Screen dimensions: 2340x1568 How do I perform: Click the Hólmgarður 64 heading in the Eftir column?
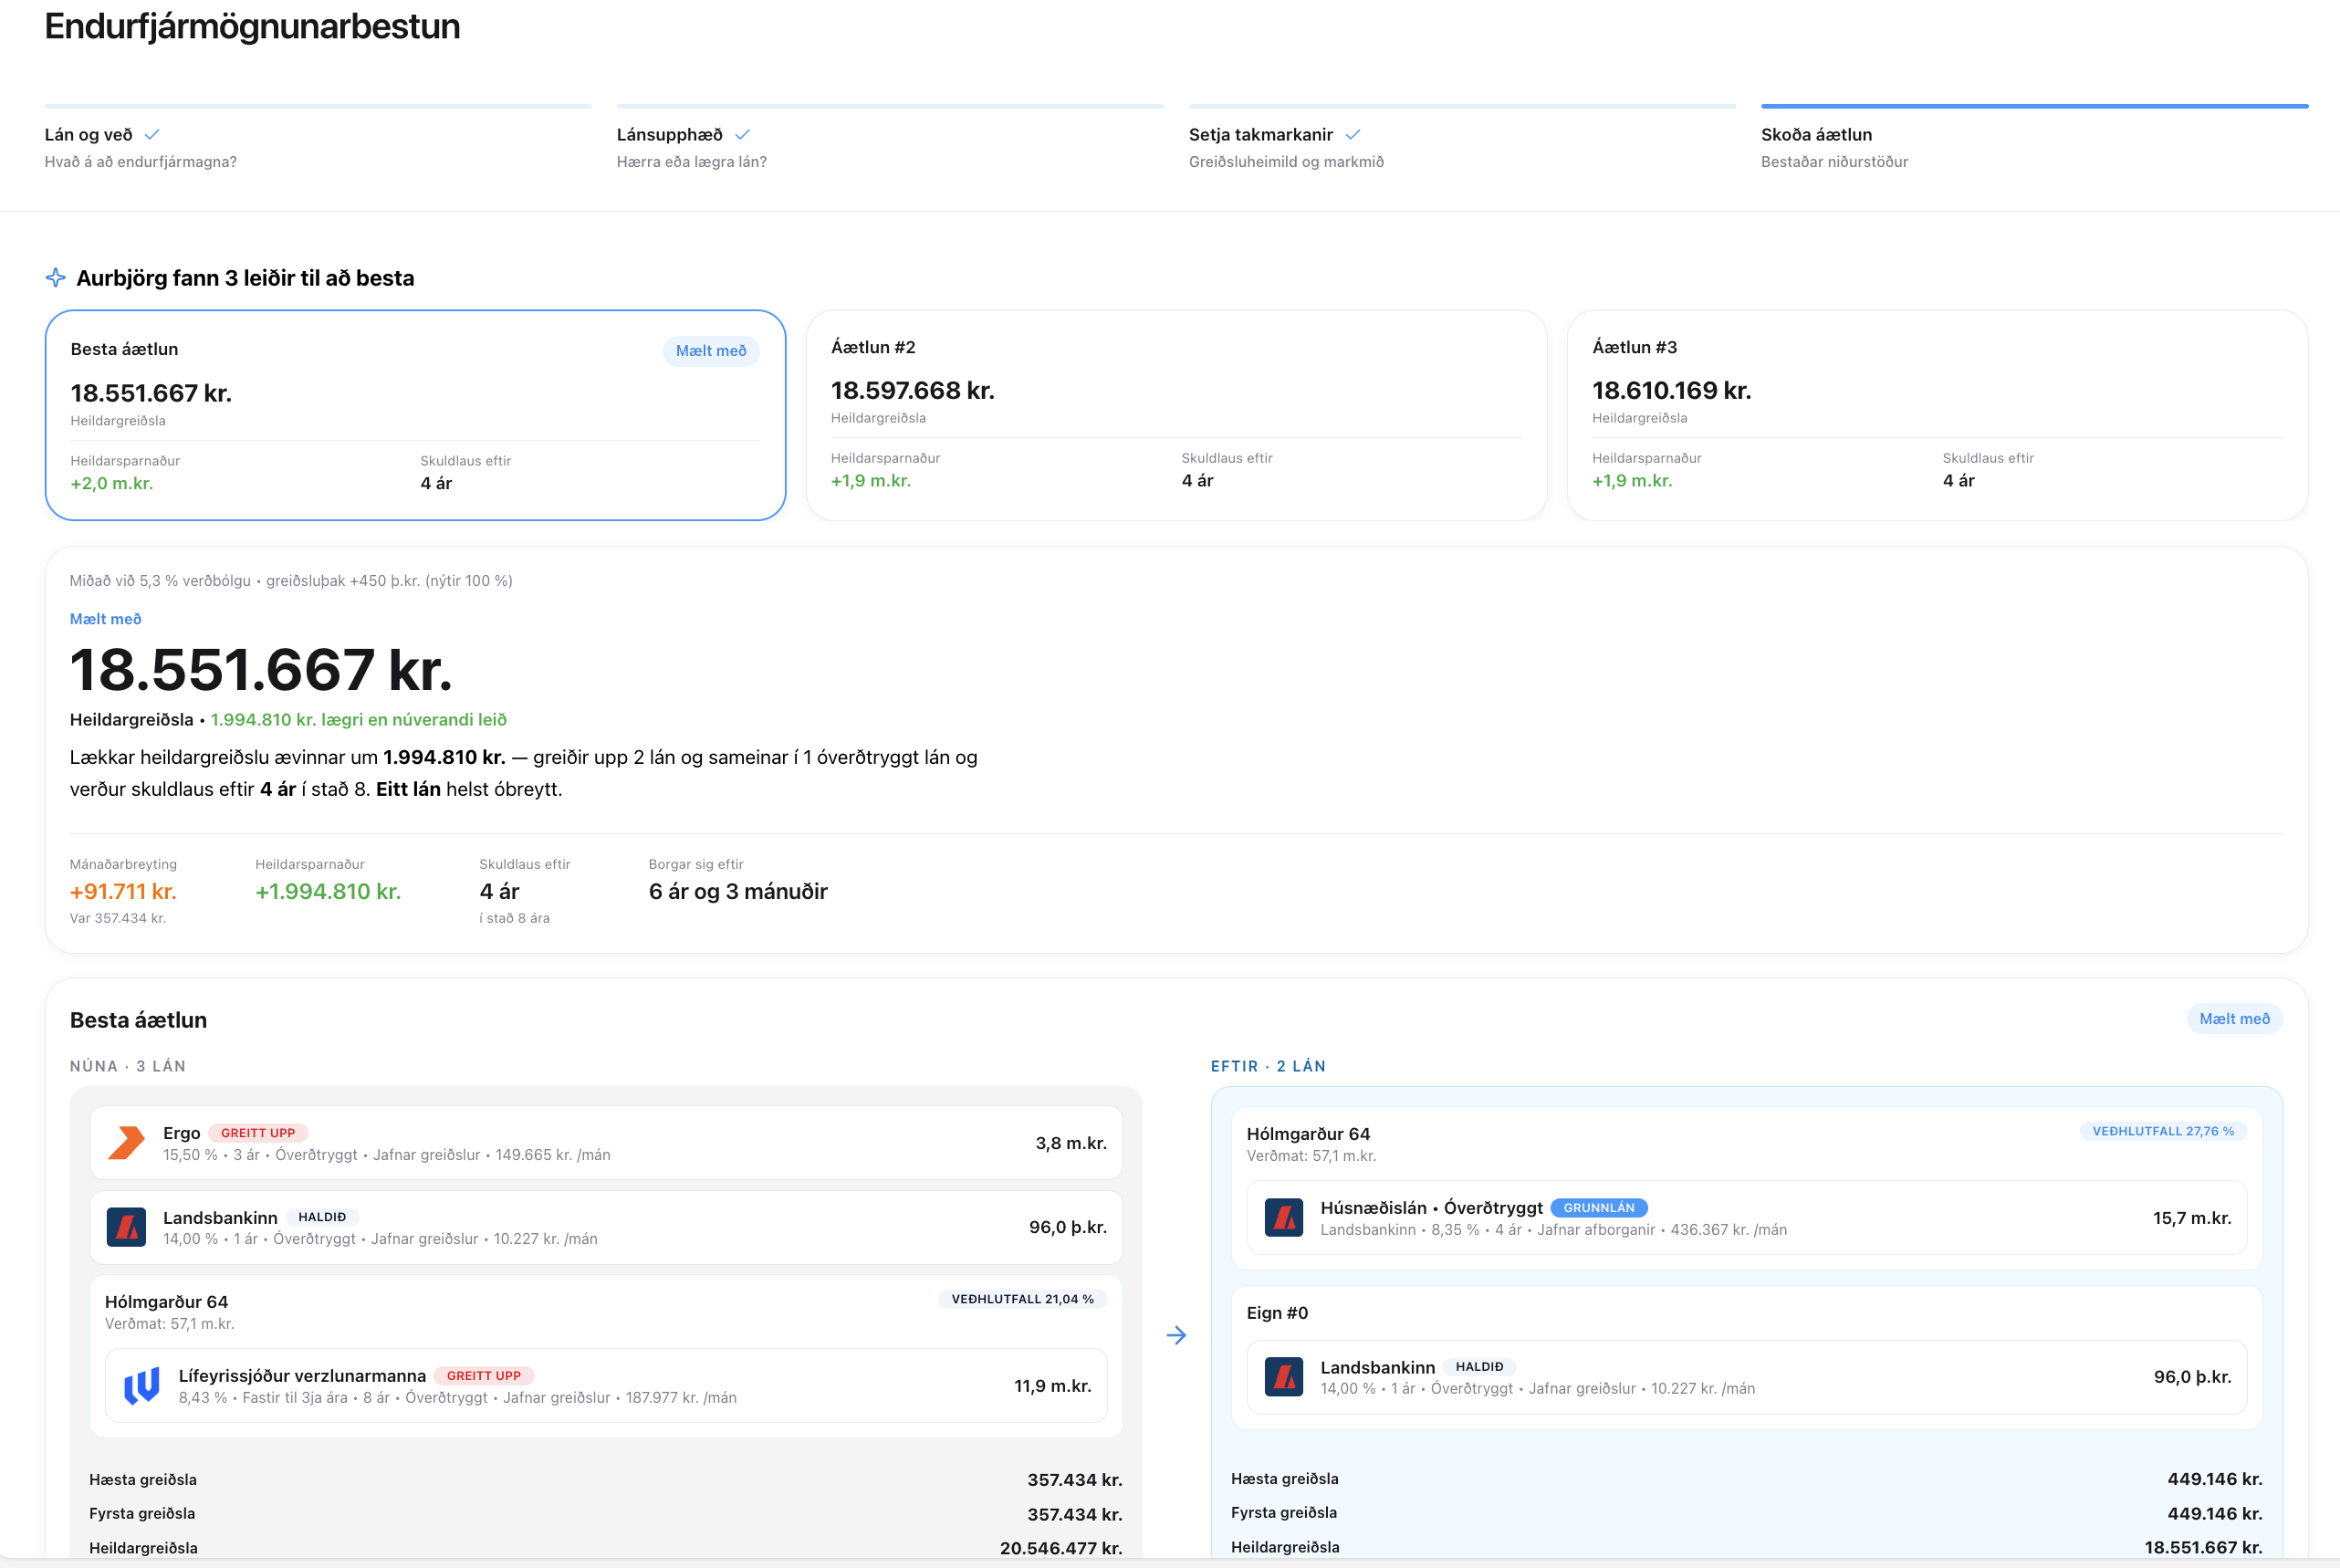pyautogui.click(x=1308, y=1134)
